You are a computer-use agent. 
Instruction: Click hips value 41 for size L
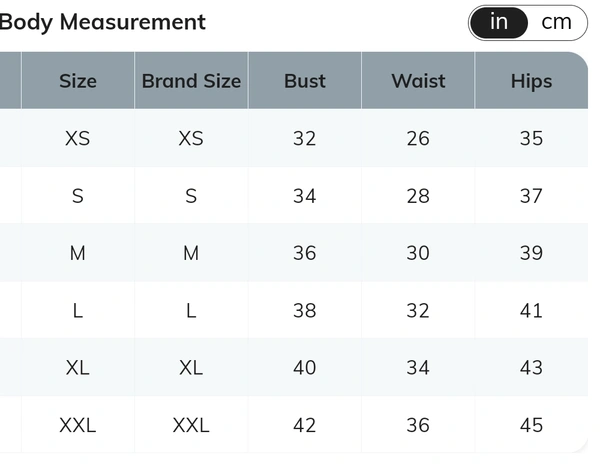pyautogui.click(x=531, y=311)
